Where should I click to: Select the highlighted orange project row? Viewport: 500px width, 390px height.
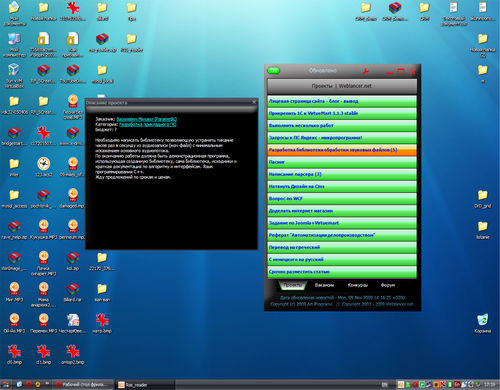pyautogui.click(x=342, y=150)
